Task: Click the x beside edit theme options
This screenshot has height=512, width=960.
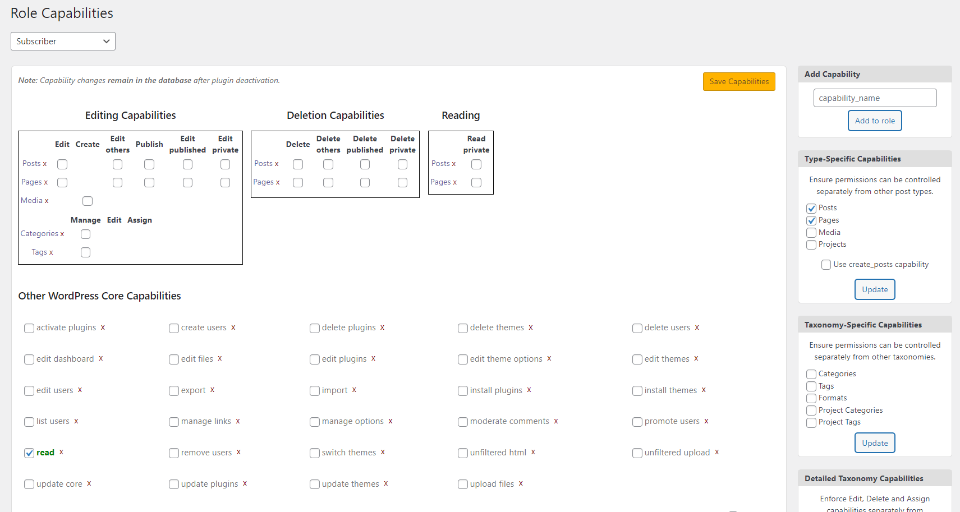Action: point(549,358)
